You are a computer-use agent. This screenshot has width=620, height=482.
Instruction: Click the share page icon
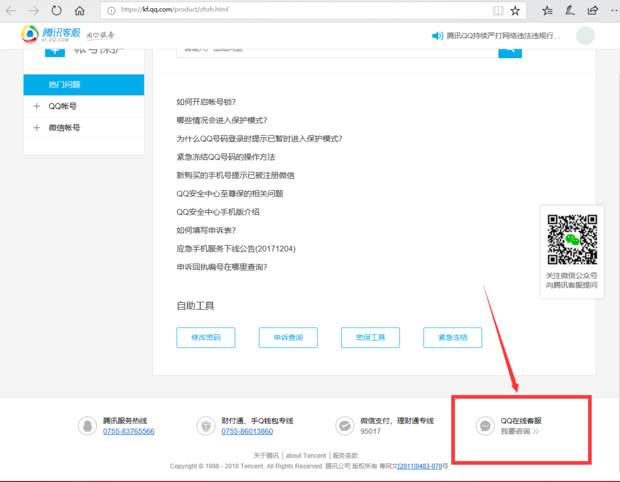[x=592, y=11]
